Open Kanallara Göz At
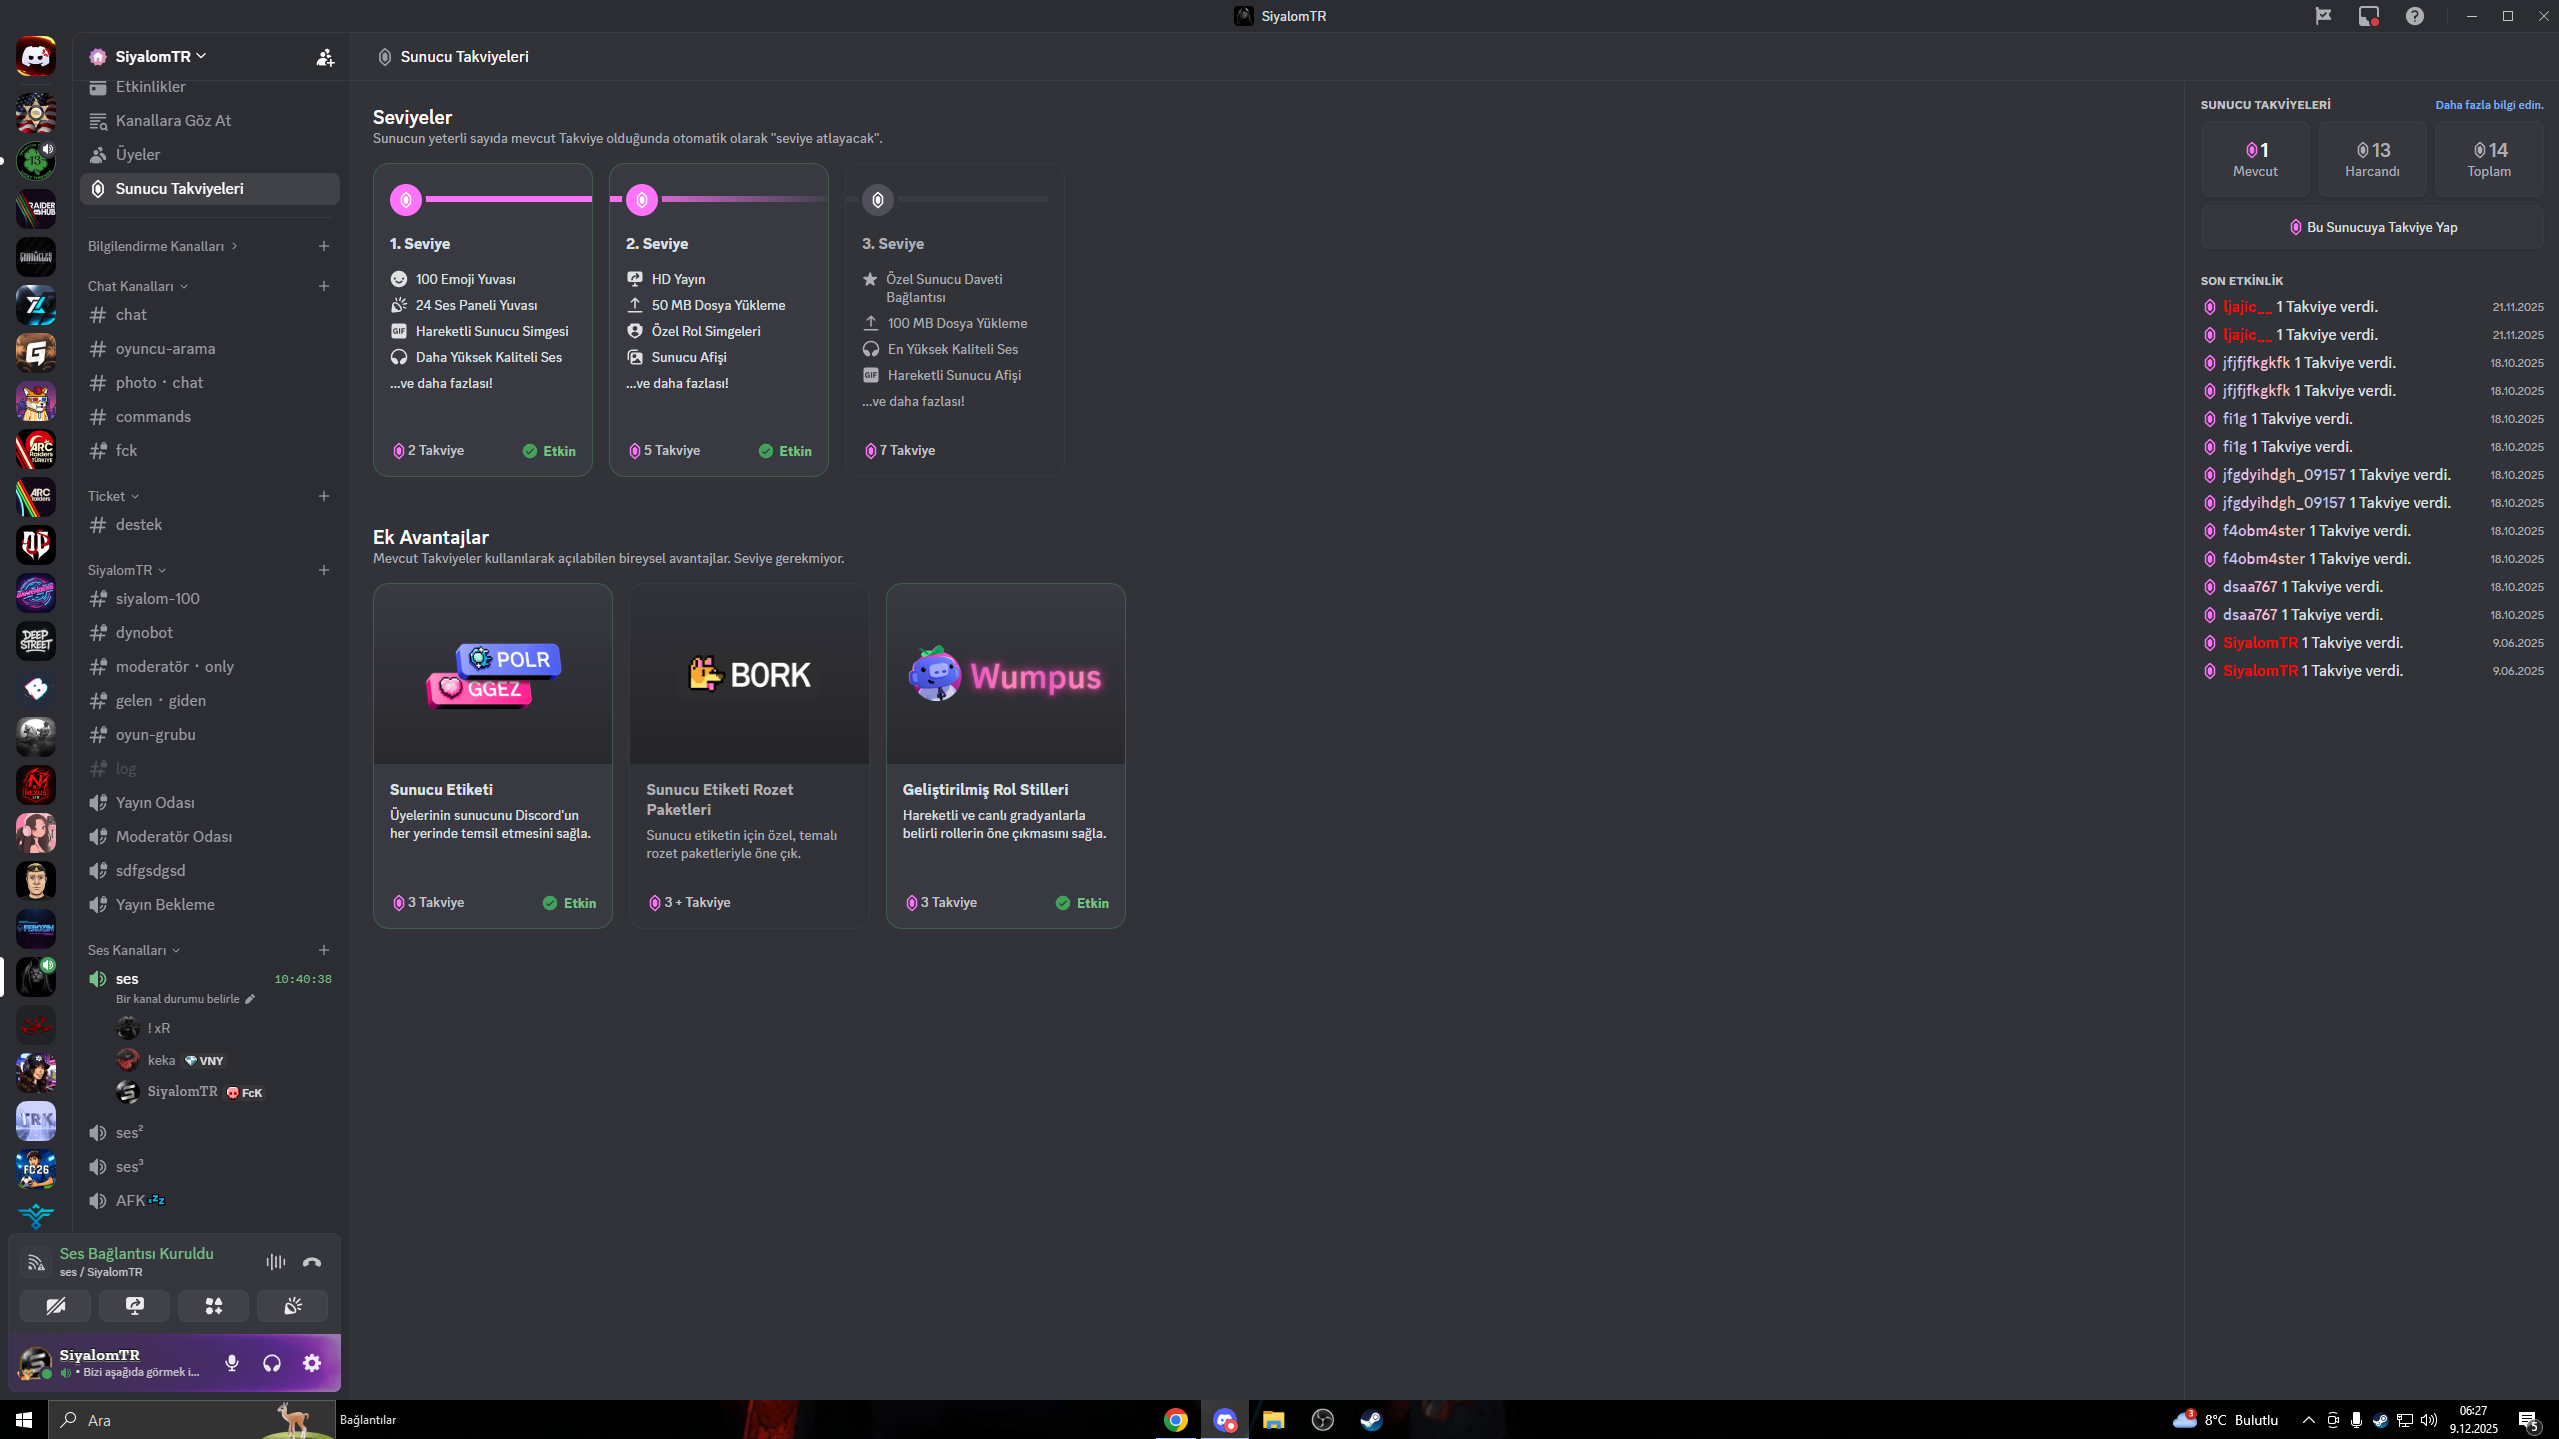The height and width of the screenshot is (1439, 2559). point(210,121)
